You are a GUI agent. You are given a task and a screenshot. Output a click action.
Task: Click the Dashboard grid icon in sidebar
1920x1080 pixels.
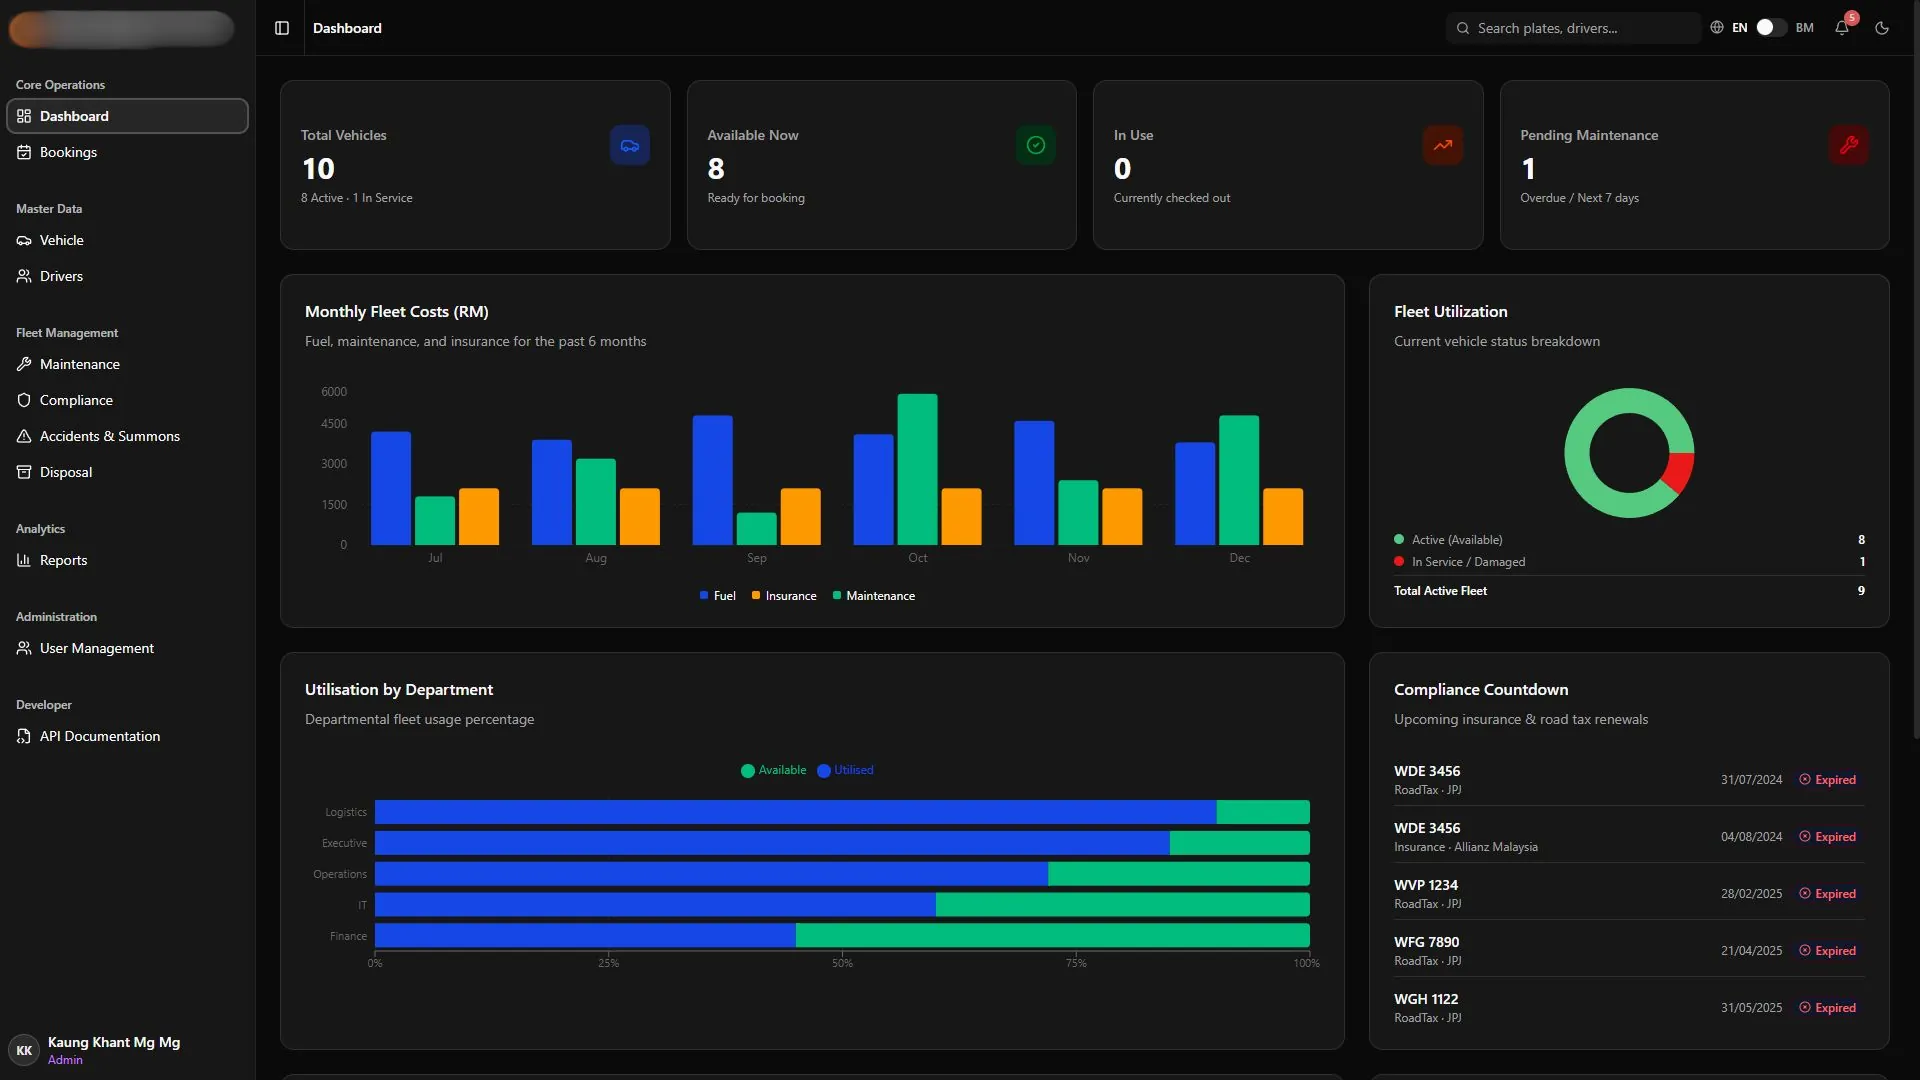click(x=24, y=116)
